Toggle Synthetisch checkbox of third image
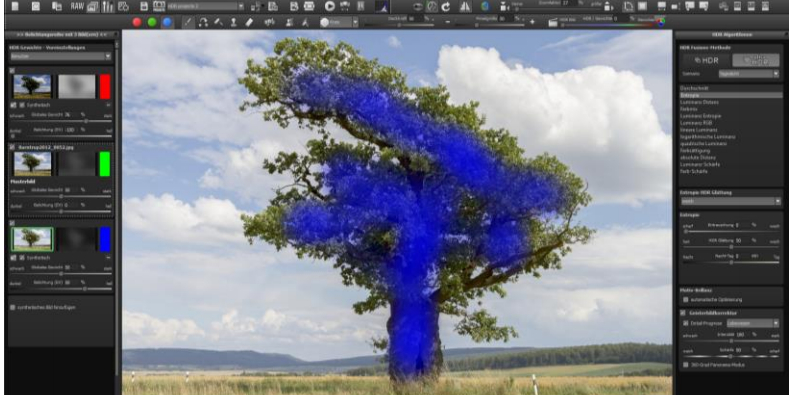Viewport: 790px width, 395px height. (x=22, y=257)
